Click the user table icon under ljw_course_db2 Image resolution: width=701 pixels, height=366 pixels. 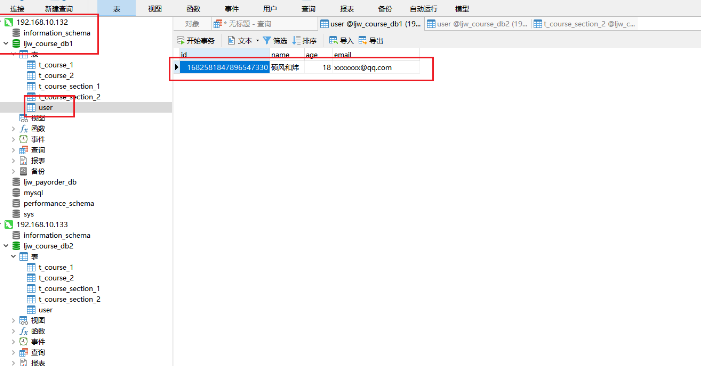point(31,310)
